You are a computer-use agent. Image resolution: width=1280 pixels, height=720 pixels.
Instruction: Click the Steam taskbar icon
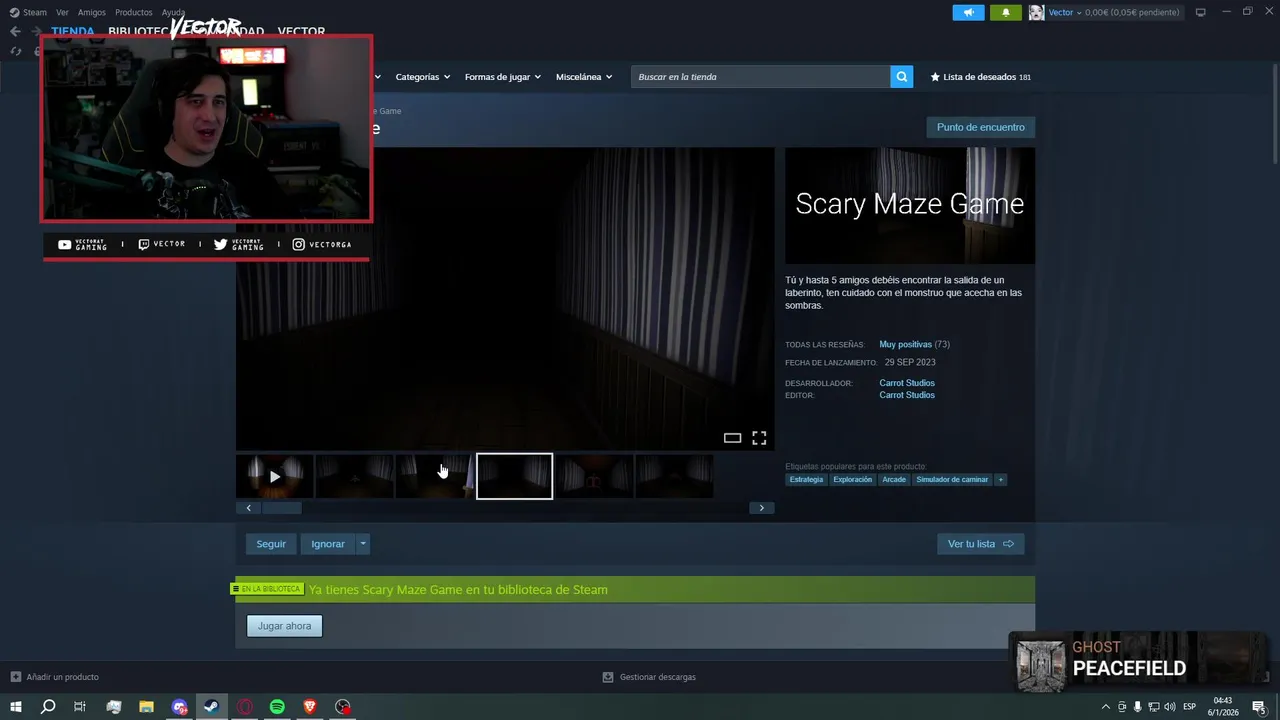point(211,707)
